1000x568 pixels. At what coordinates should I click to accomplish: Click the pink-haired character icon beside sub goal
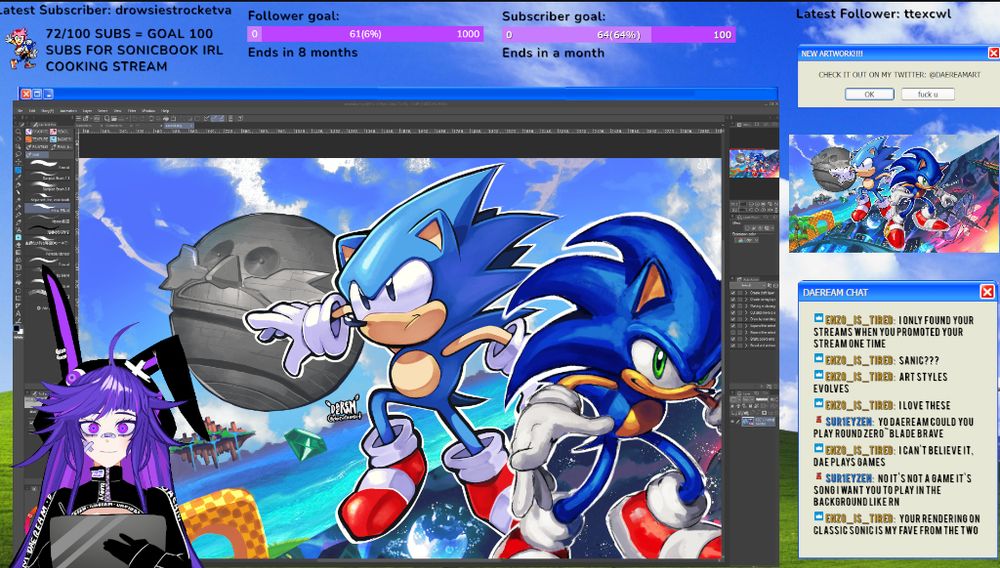pyautogui.click(x=21, y=48)
